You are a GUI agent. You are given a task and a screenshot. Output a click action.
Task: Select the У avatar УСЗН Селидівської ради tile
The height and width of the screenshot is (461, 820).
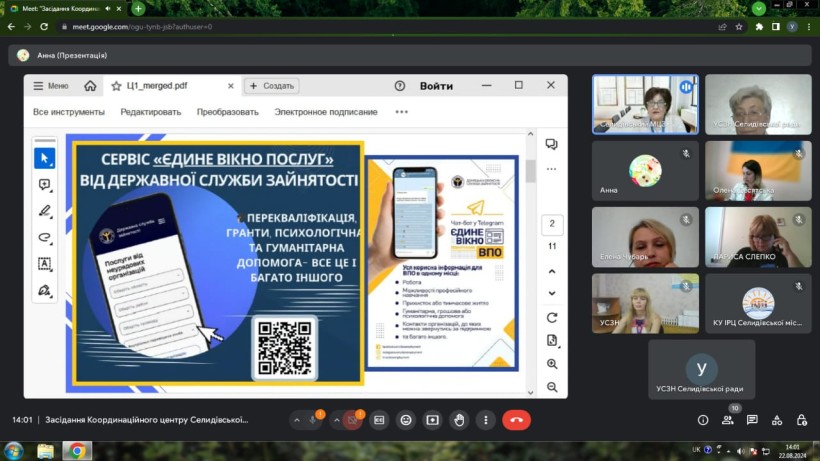[701, 370]
